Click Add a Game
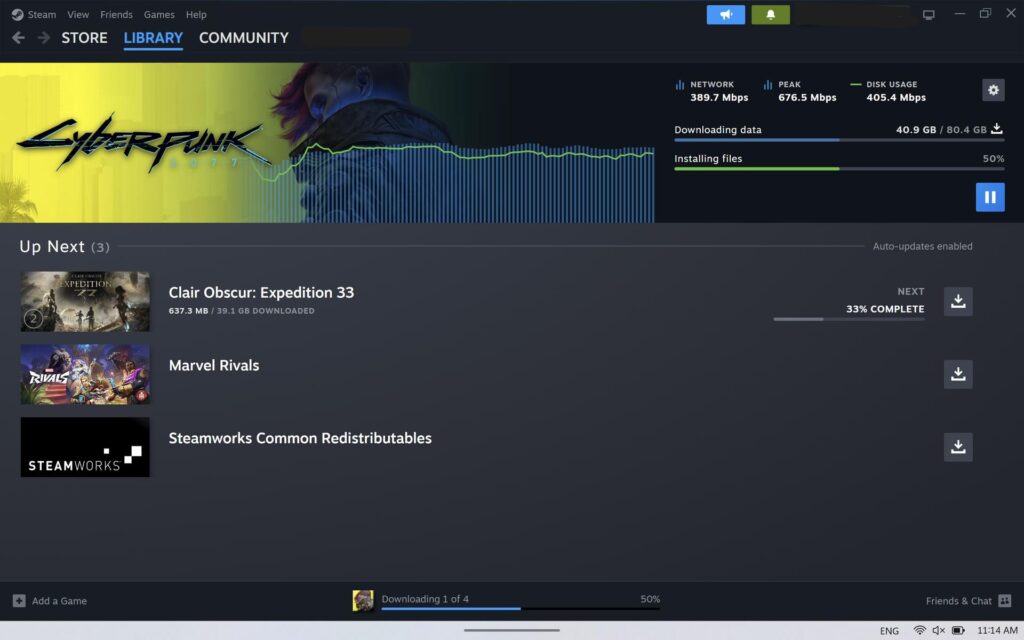The width and height of the screenshot is (1024, 640). point(48,600)
